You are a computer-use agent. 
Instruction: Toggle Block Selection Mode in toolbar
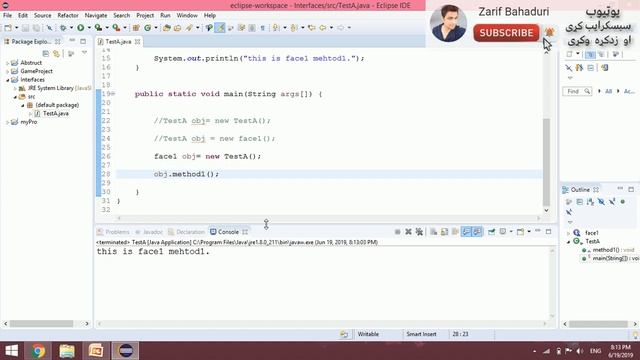tap(252, 28)
